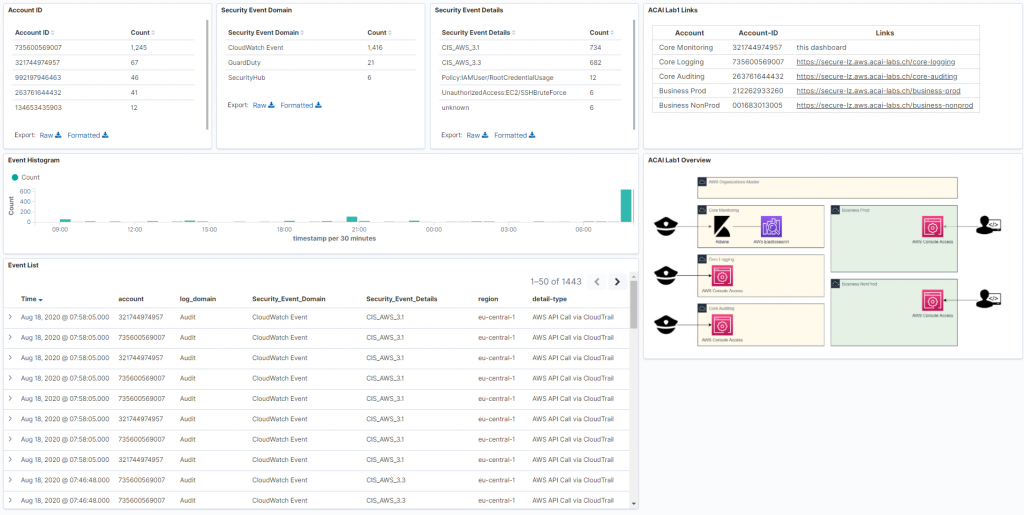Image resolution: width=1024 pixels, height=515 pixels.
Task: Click the Kibana icon in the overview diagram
Action: (722, 226)
